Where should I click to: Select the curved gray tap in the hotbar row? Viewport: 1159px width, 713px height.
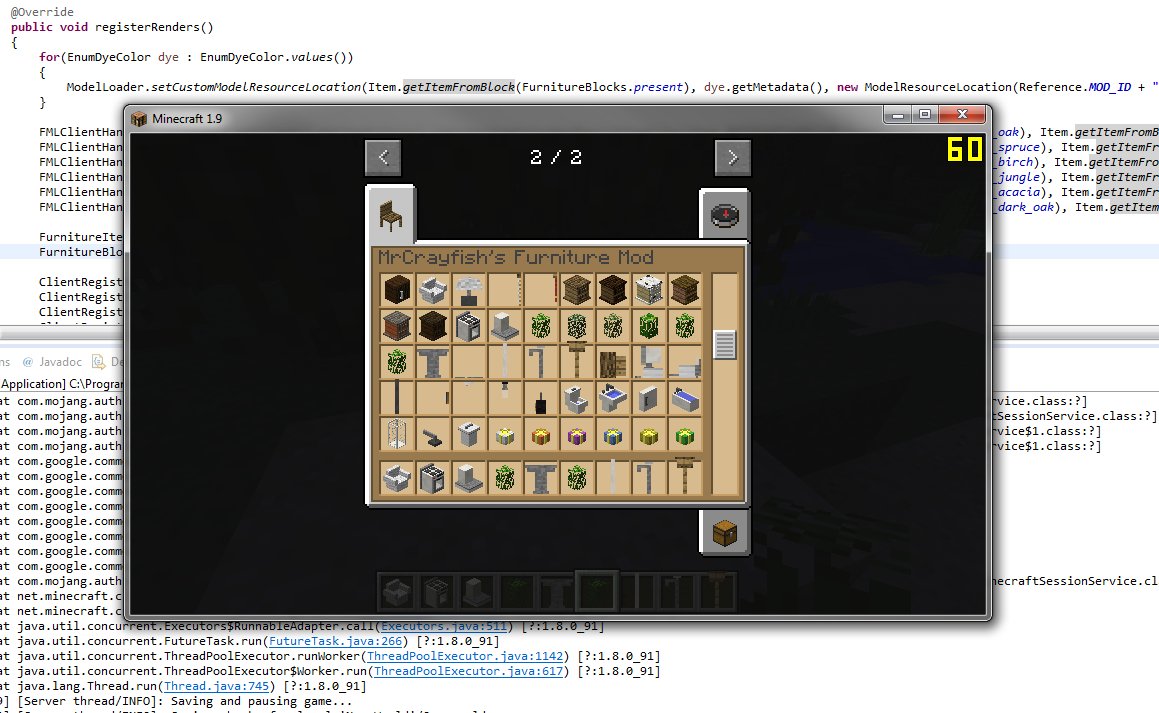click(x=648, y=477)
